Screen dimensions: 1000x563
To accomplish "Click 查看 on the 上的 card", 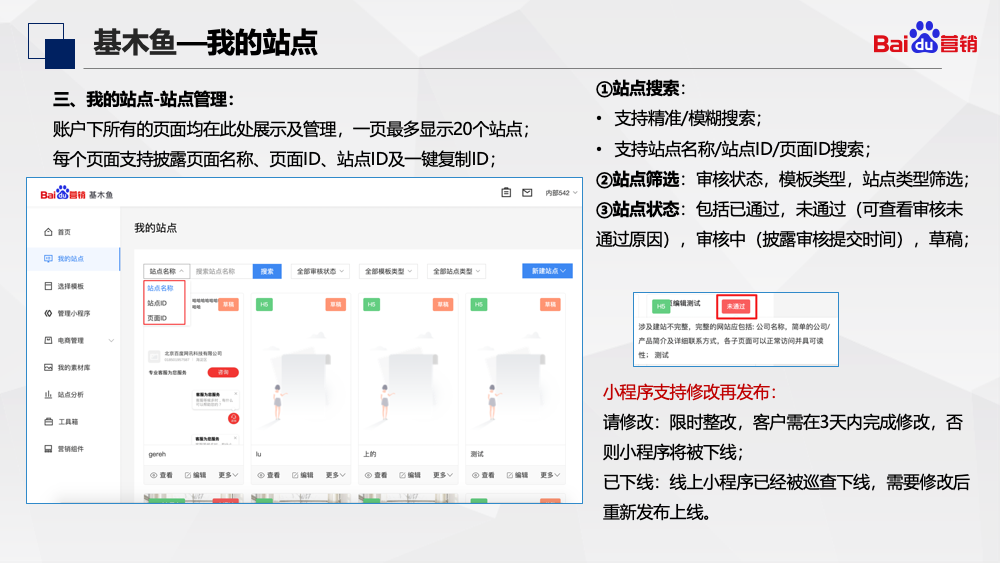I will pyautogui.click(x=376, y=475).
